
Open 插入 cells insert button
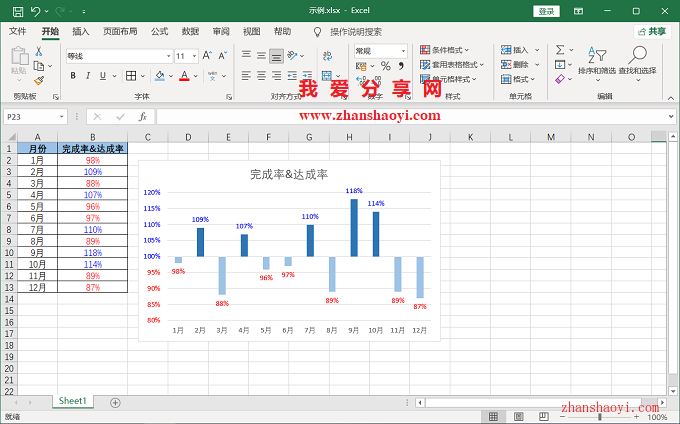click(x=514, y=50)
